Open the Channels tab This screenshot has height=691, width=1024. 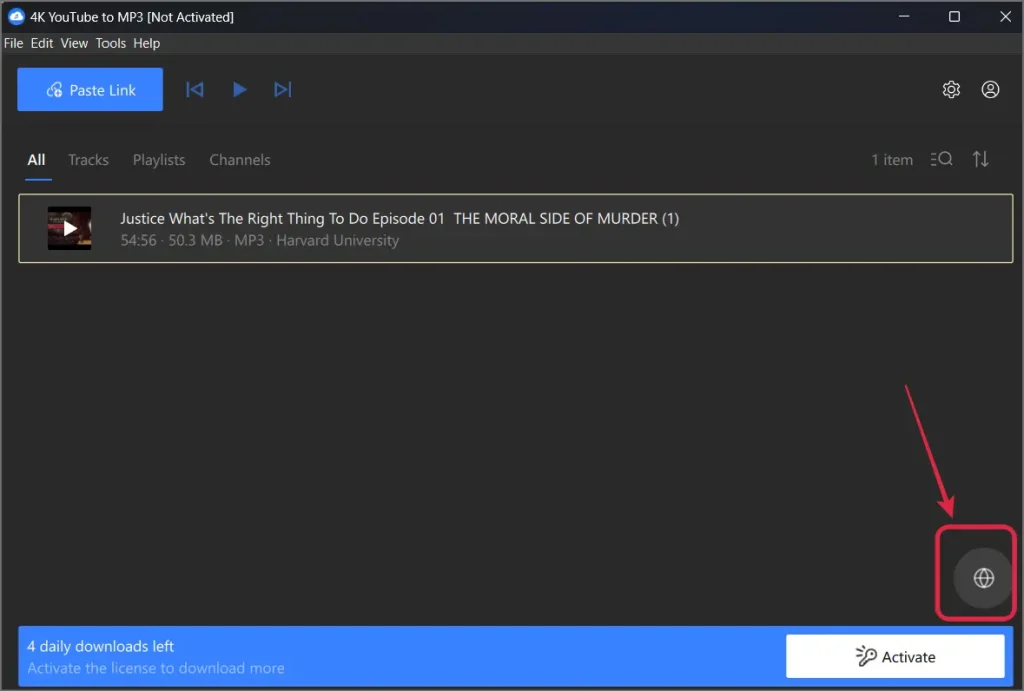point(240,160)
